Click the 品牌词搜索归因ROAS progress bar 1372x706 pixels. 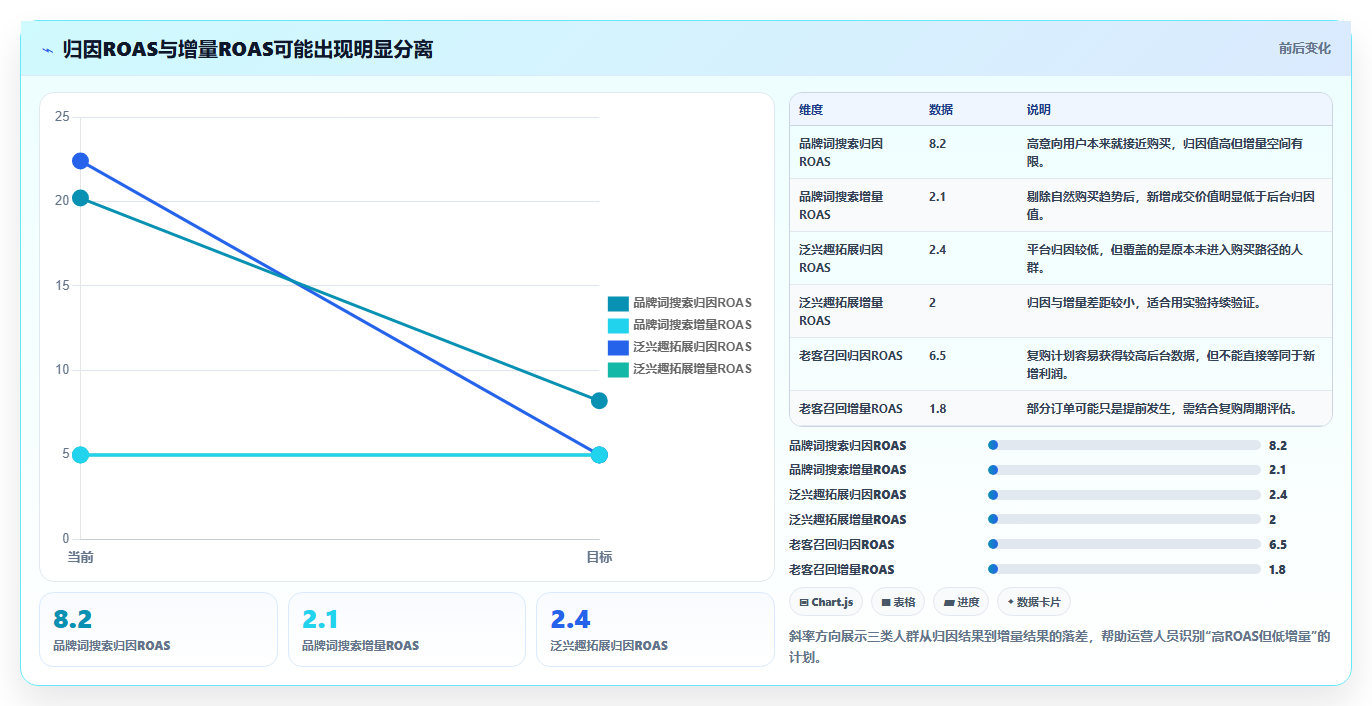pos(1124,445)
